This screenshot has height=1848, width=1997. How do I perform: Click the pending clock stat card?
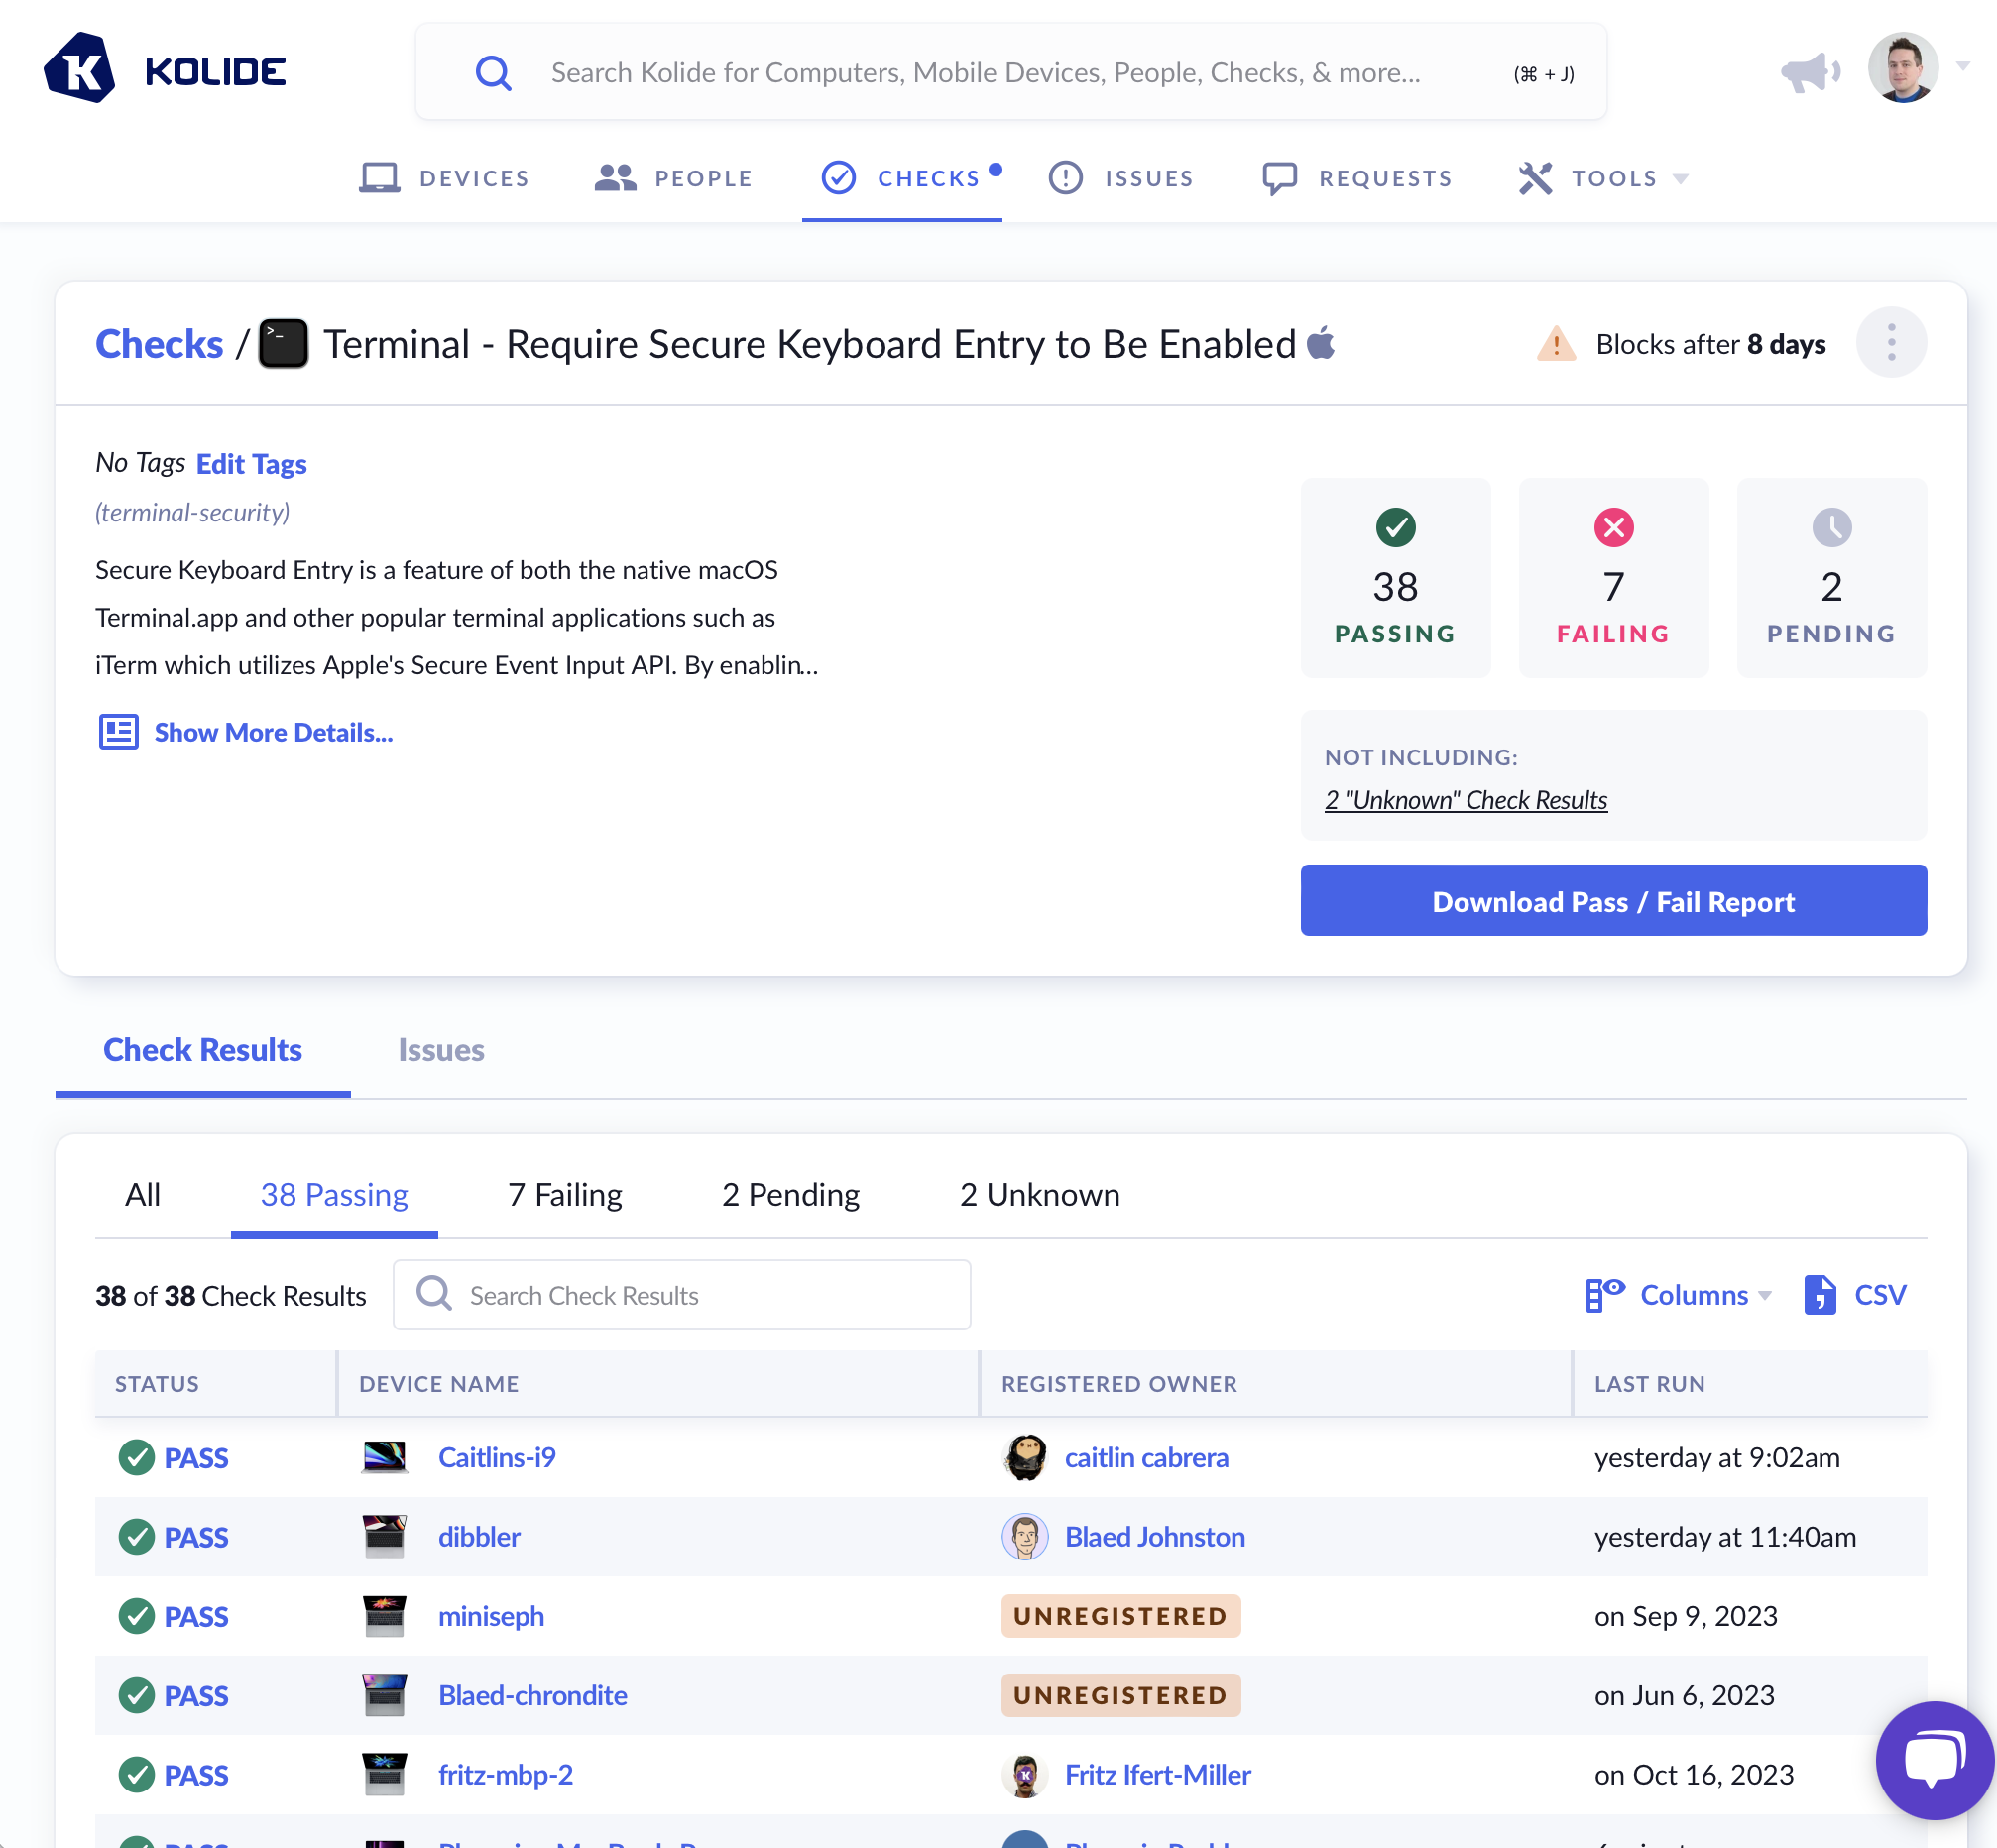(1830, 578)
